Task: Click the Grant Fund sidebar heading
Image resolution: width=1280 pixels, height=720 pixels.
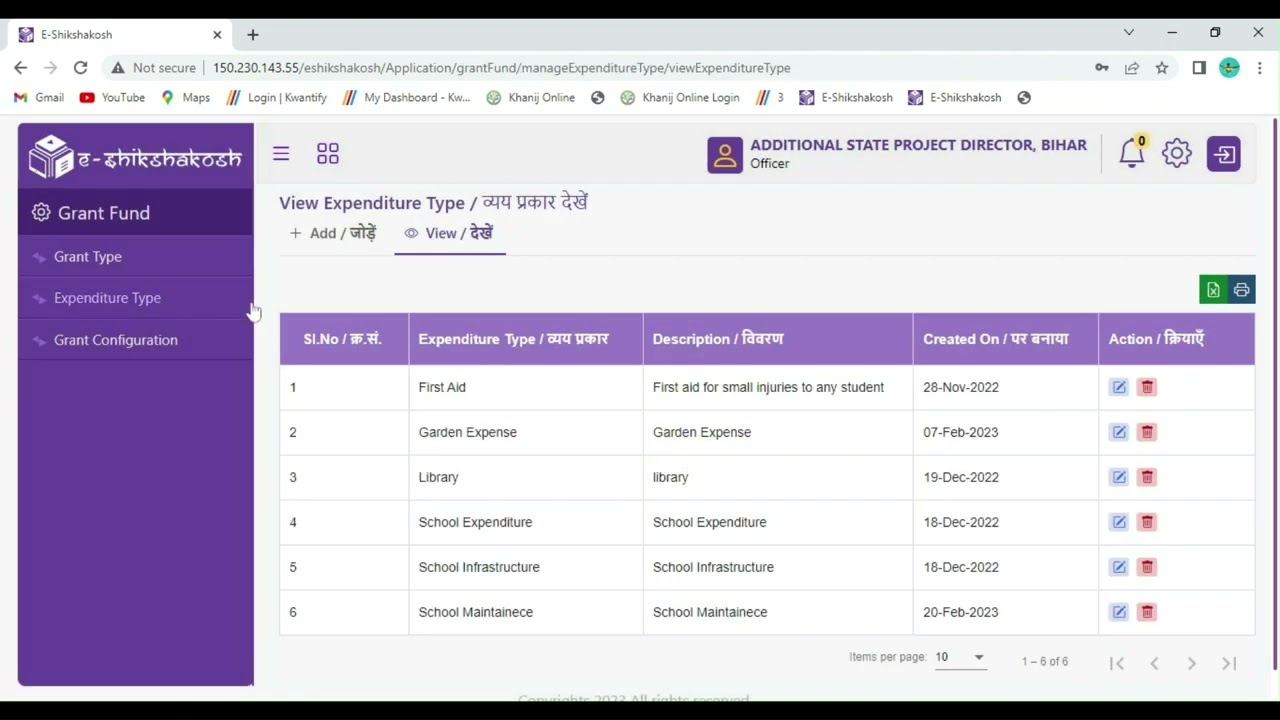Action: coord(135,213)
